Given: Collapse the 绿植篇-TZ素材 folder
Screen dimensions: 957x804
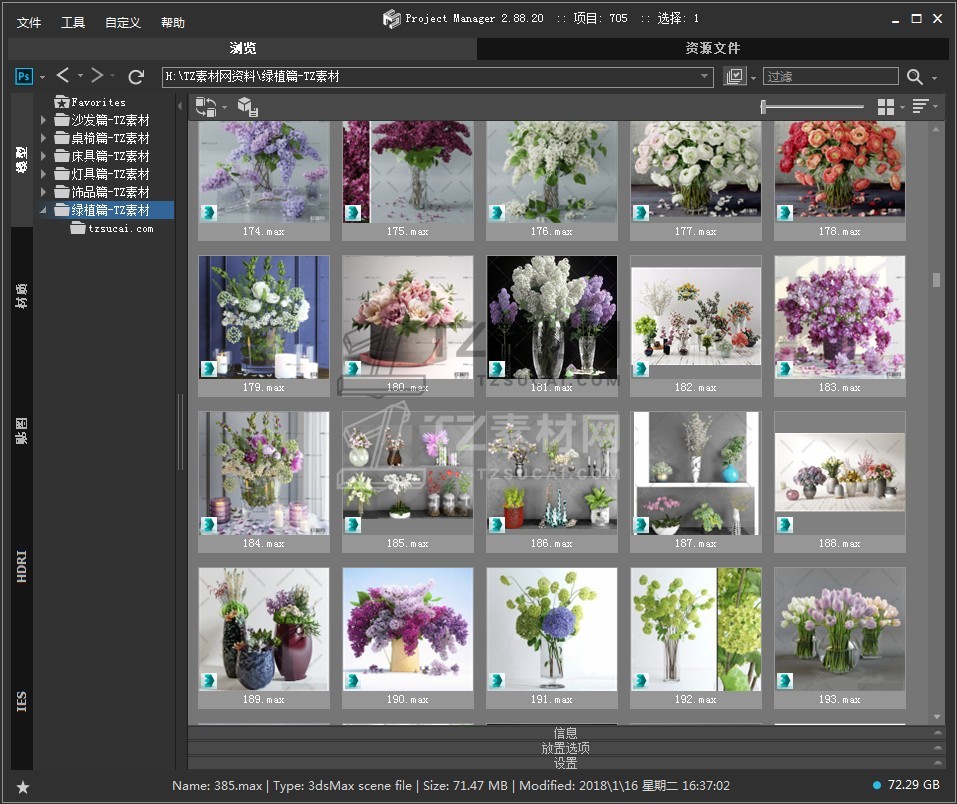Looking at the screenshot, I should tap(43, 210).
